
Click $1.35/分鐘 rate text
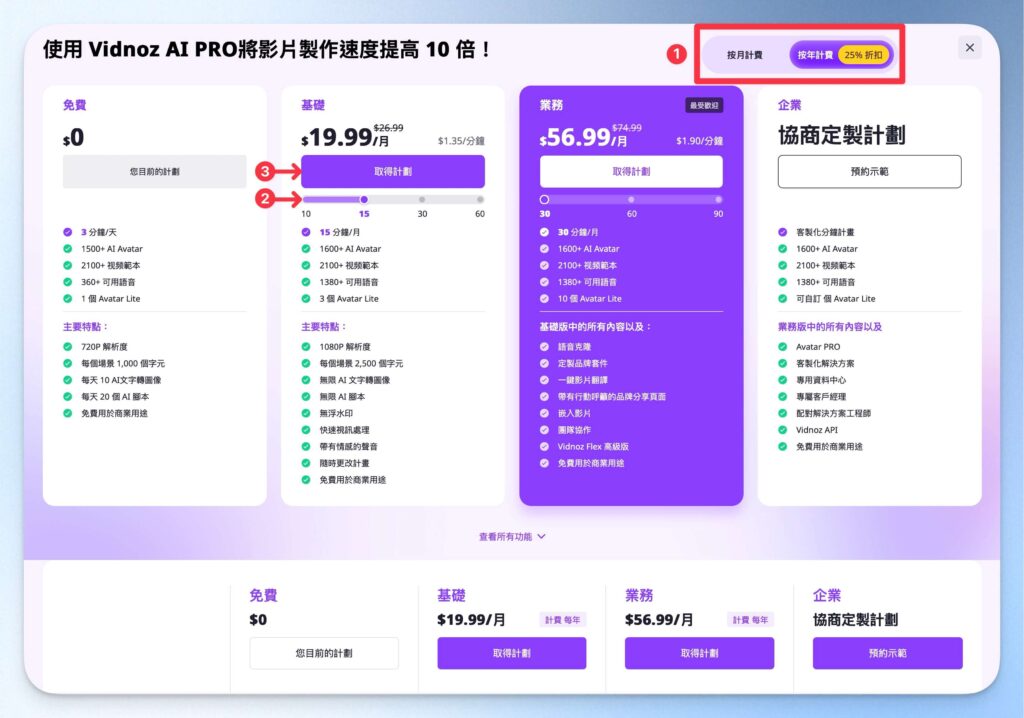(461, 140)
